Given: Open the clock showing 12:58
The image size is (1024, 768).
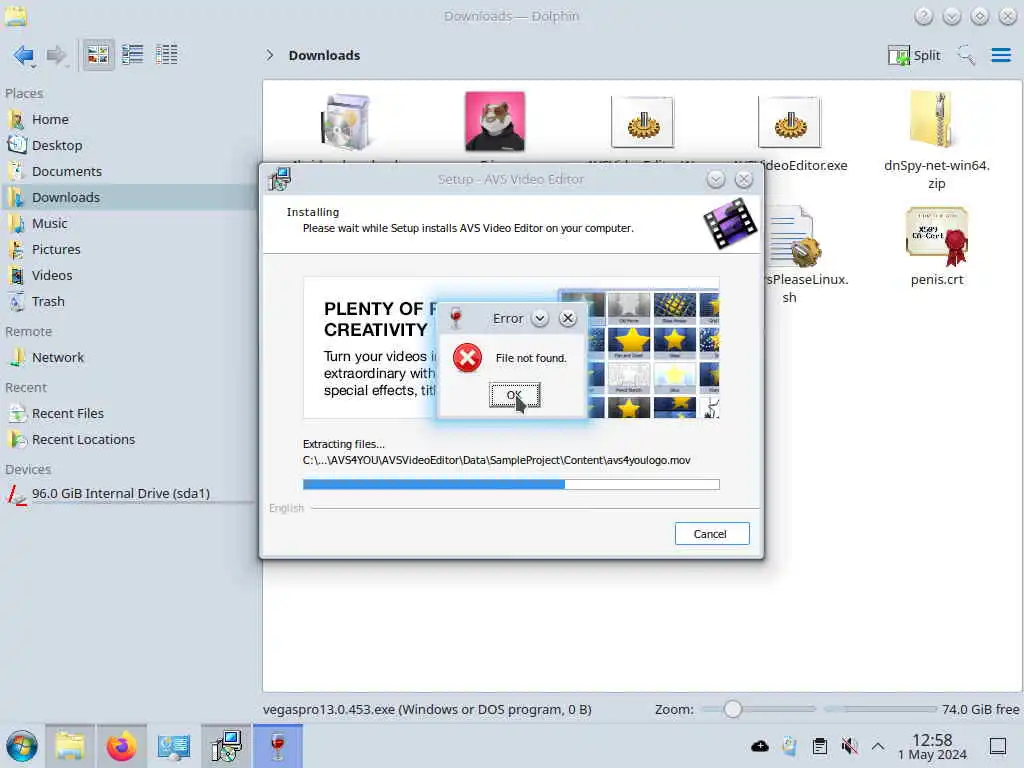Looking at the screenshot, I should (x=932, y=746).
